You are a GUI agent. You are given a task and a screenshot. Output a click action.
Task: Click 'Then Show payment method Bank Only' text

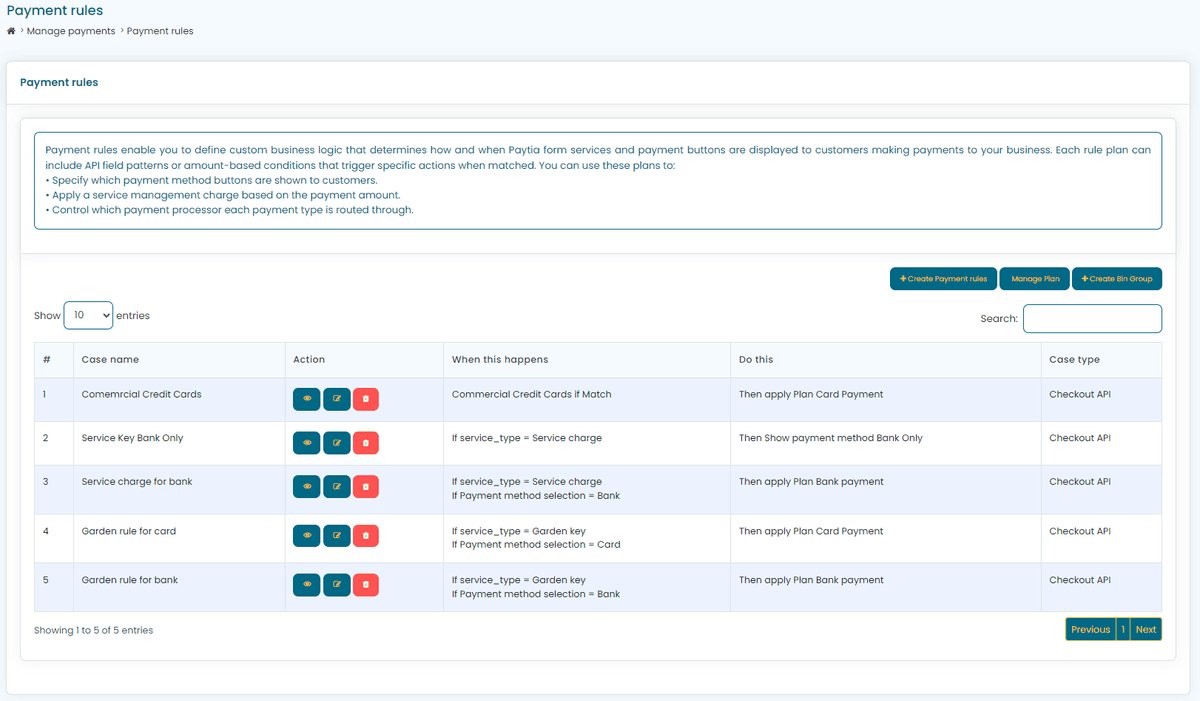click(831, 438)
